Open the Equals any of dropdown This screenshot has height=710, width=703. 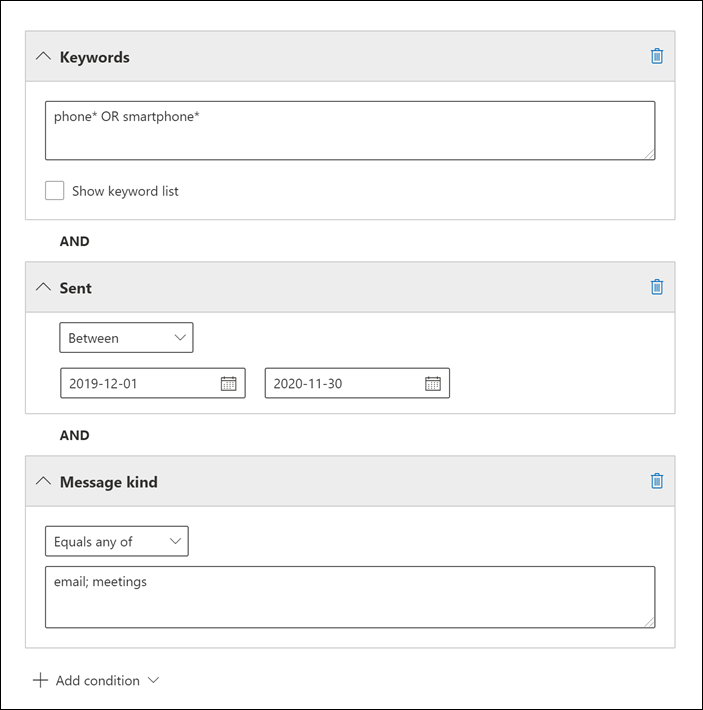pyautogui.click(x=116, y=541)
